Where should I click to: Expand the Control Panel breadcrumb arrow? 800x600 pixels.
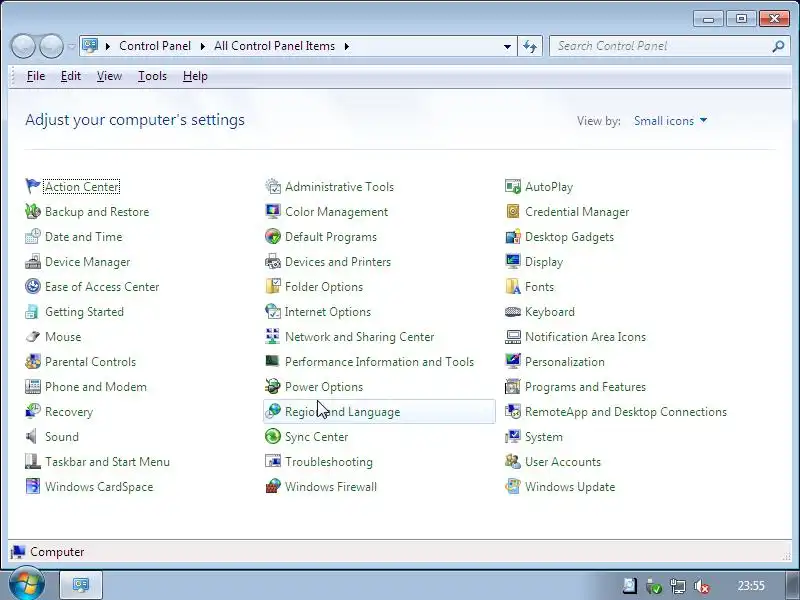coord(203,46)
